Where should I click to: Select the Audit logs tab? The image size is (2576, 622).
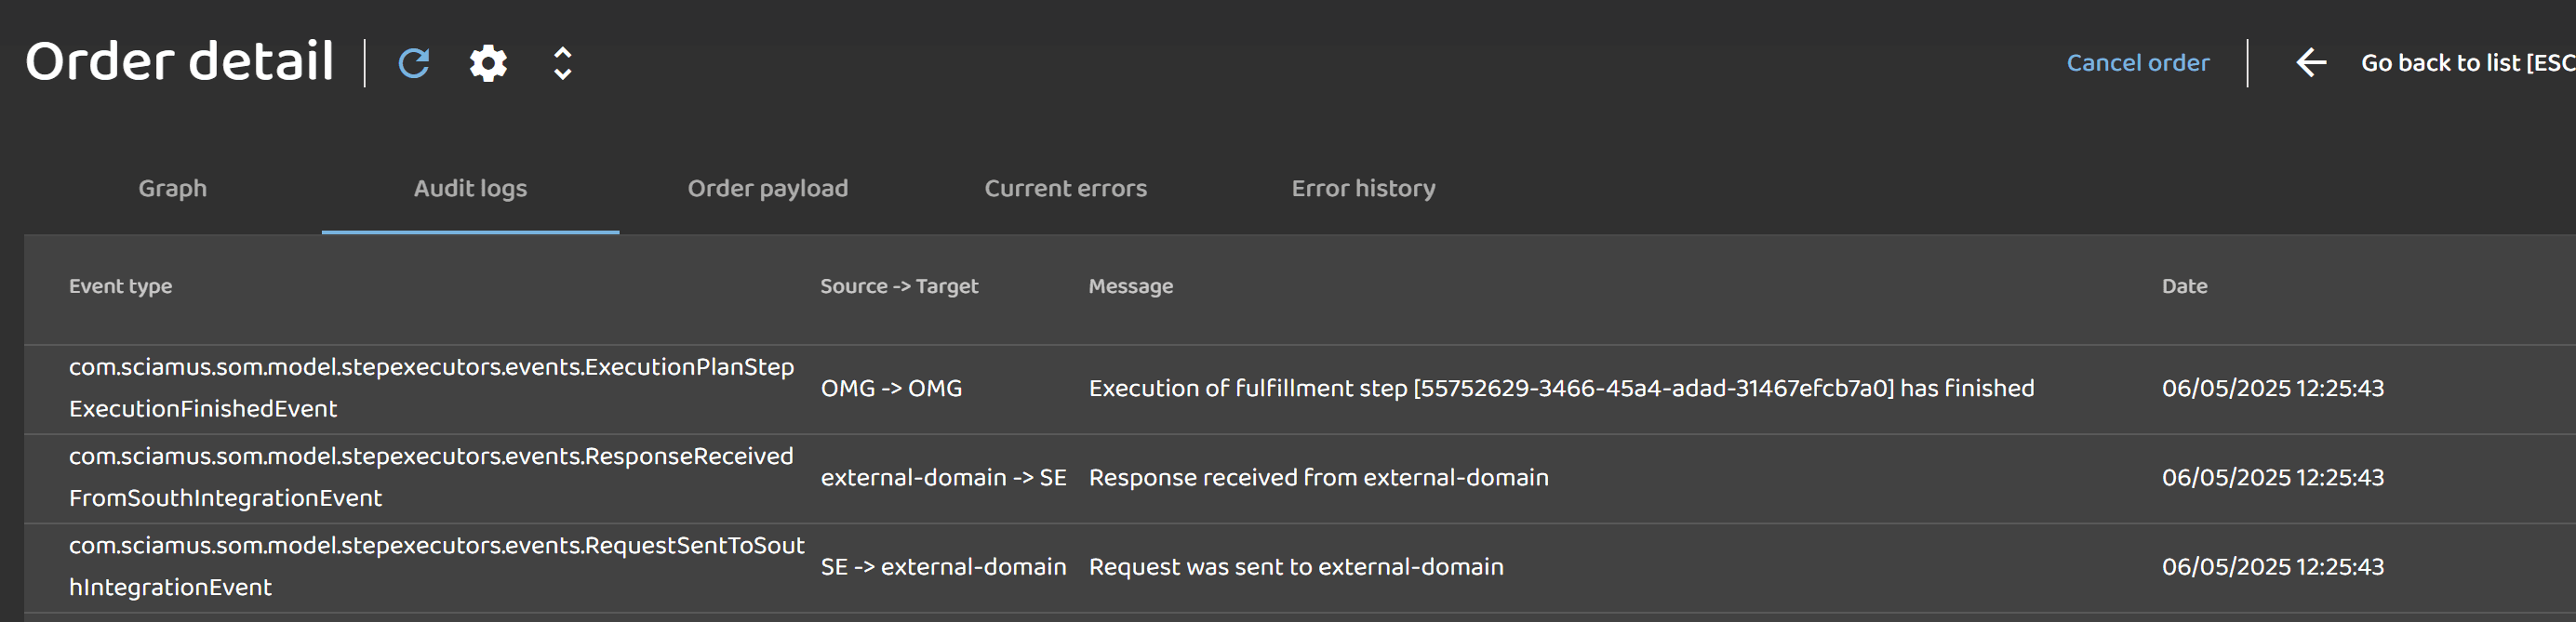470,188
